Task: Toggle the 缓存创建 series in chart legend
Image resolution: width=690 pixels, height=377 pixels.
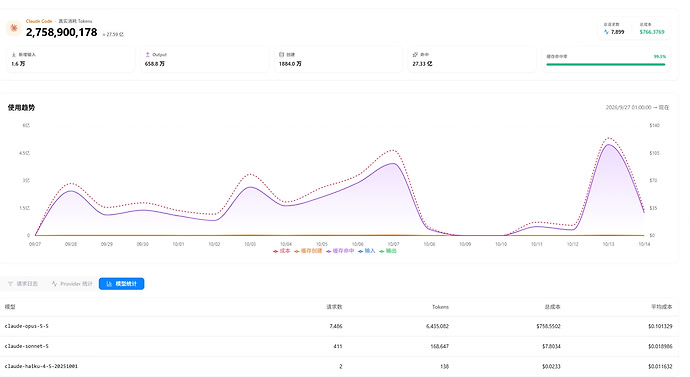Action: (308, 251)
